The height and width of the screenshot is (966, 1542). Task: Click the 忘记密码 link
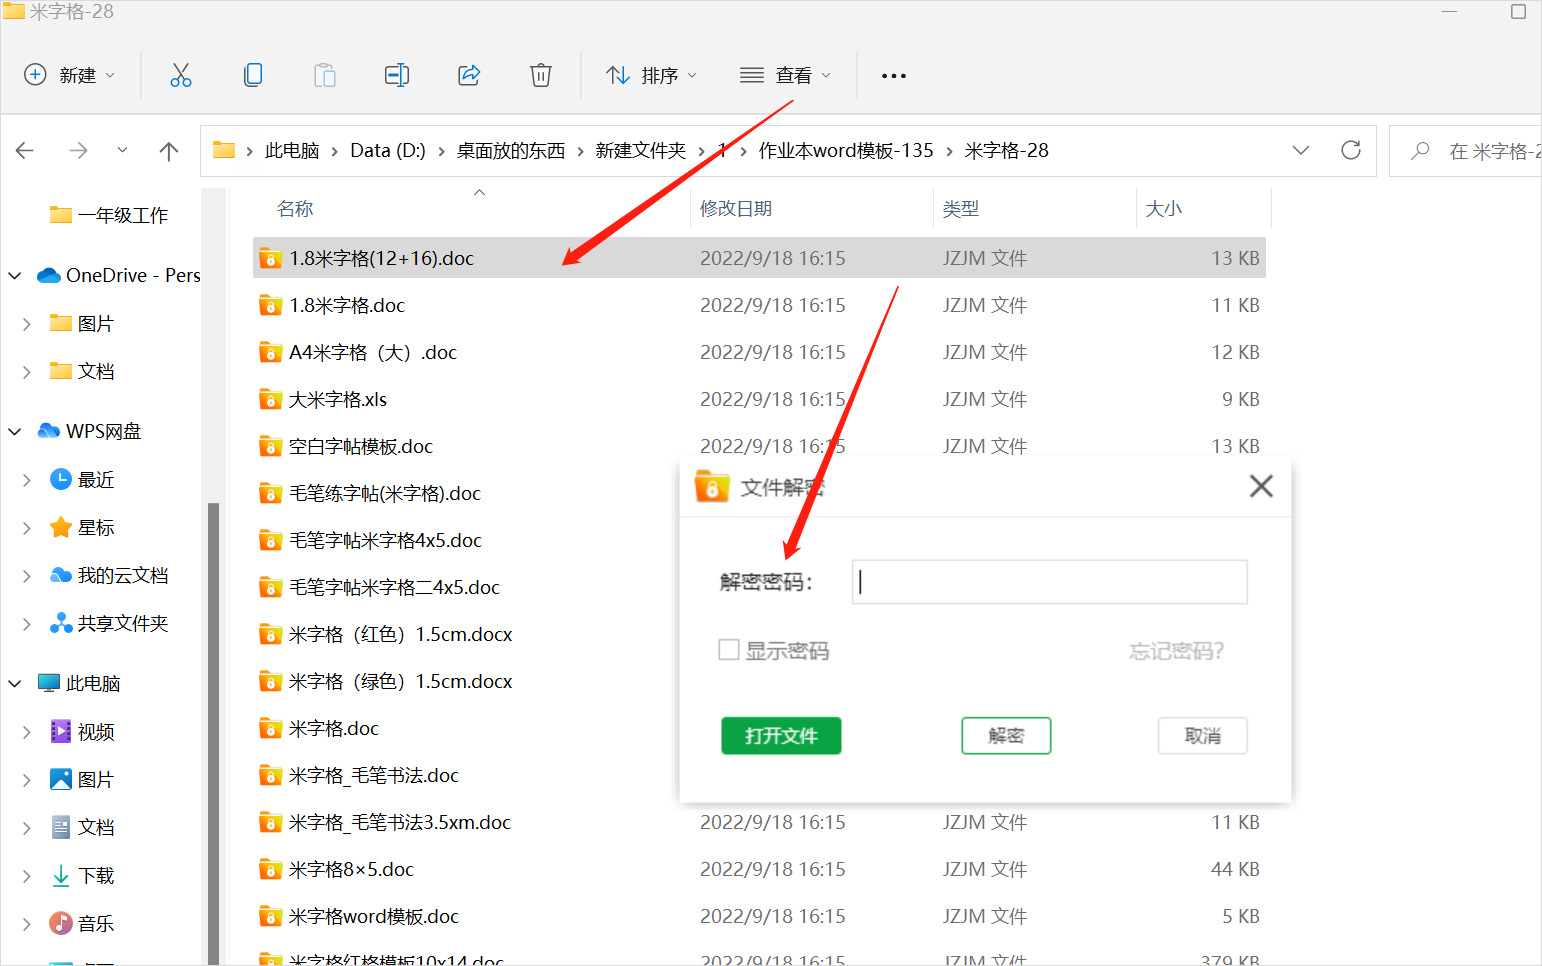1176,650
